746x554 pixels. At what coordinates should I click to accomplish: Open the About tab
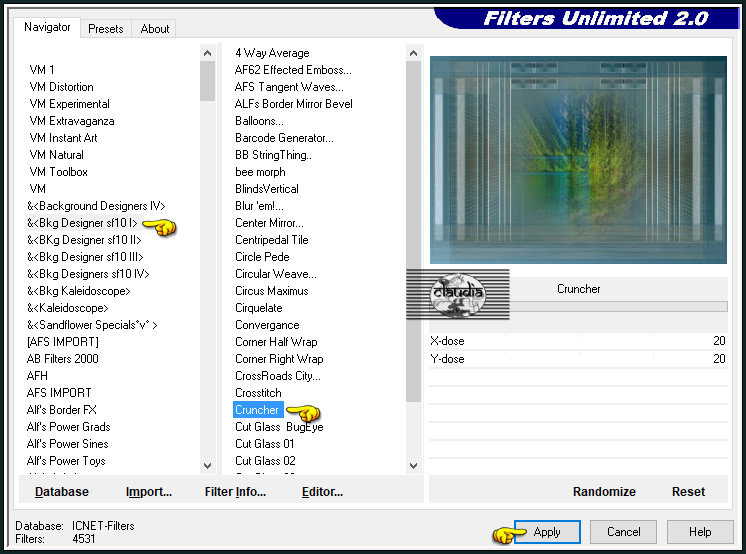point(155,29)
